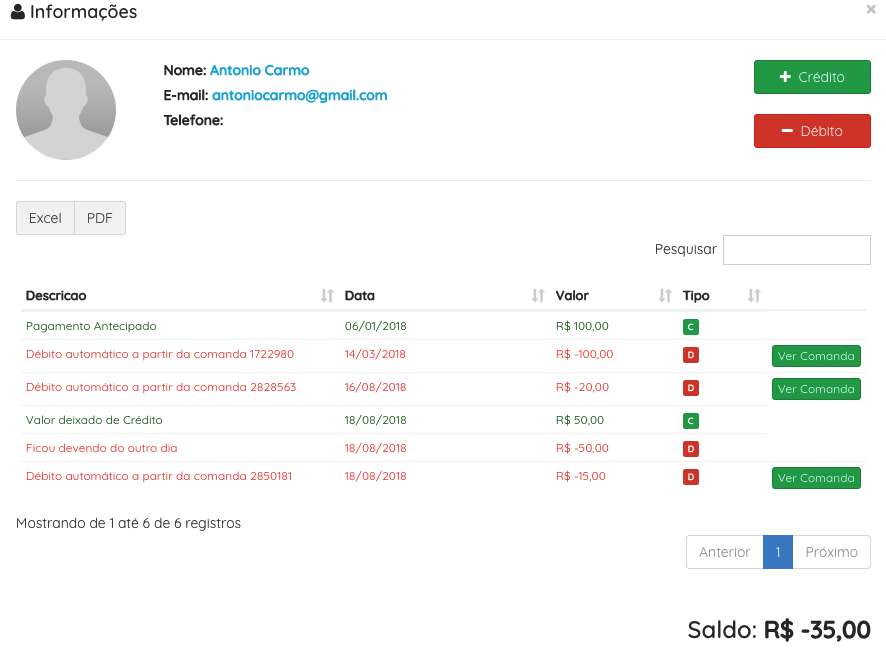Click C badge of Pagamento Antecipado row
The height and width of the screenshot is (651, 886).
pyautogui.click(x=690, y=327)
